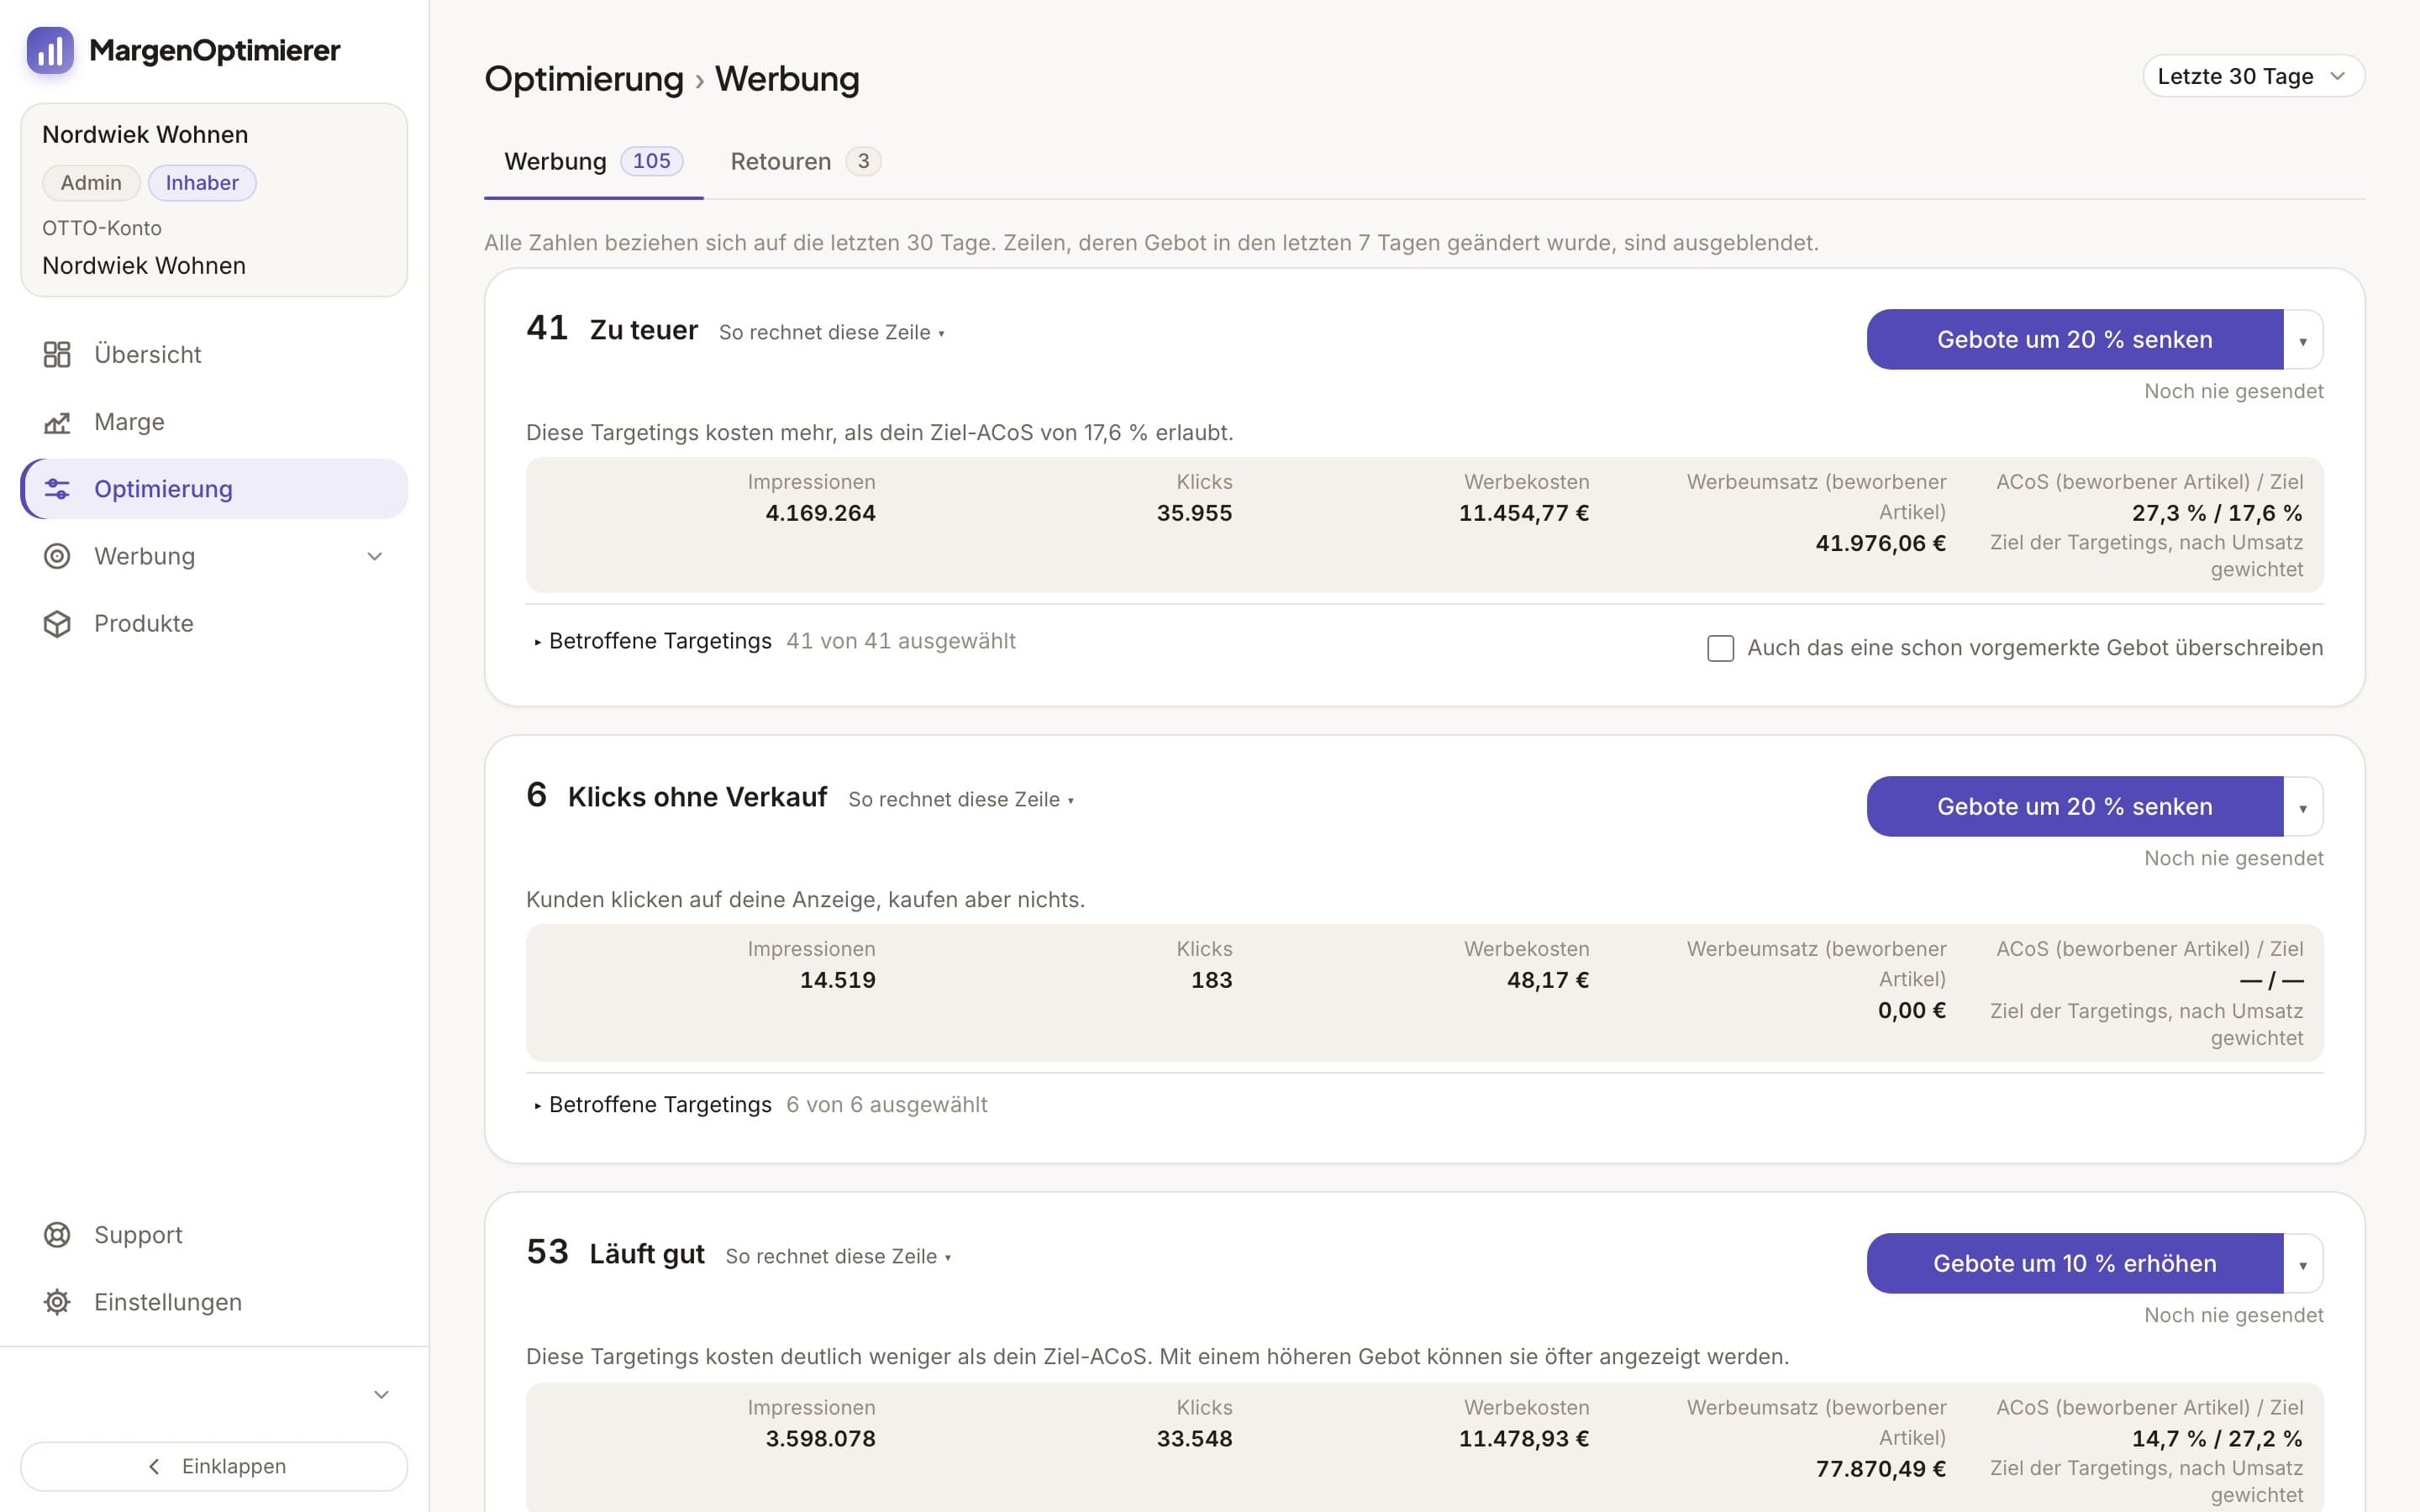The image size is (2420, 1512).
Task: Expand the Werbung sidebar submenu chevron
Action: click(x=375, y=556)
